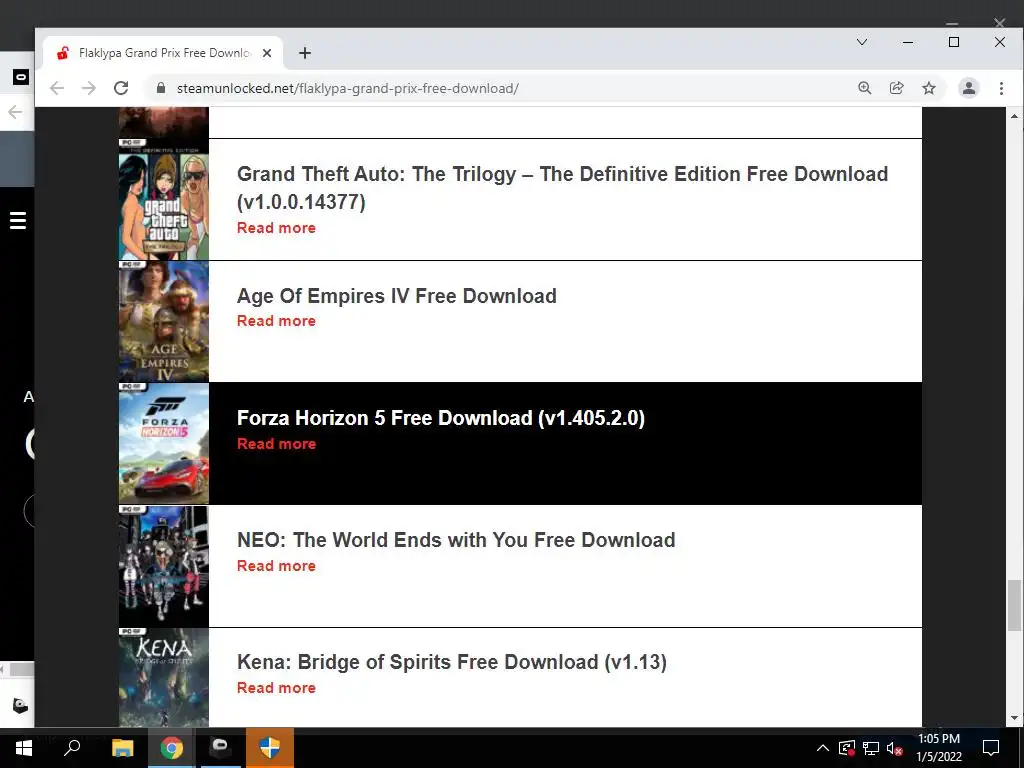Click the scrollbar down arrow
This screenshot has height=768, width=1024.
click(x=1014, y=718)
